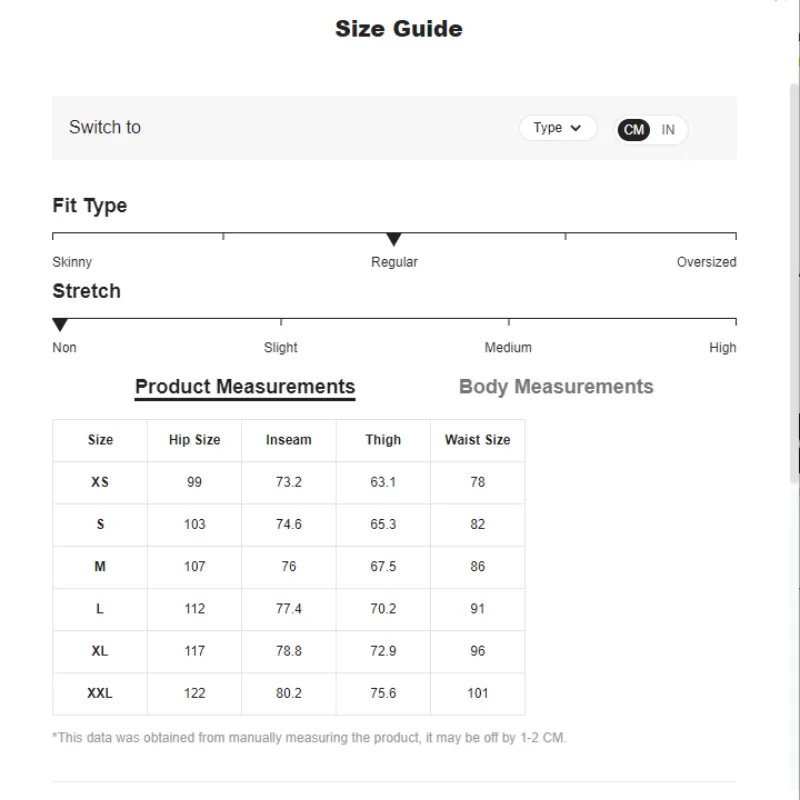The width and height of the screenshot is (800, 800).
Task: Click the Inseam column header
Action: pyautogui.click(x=289, y=440)
